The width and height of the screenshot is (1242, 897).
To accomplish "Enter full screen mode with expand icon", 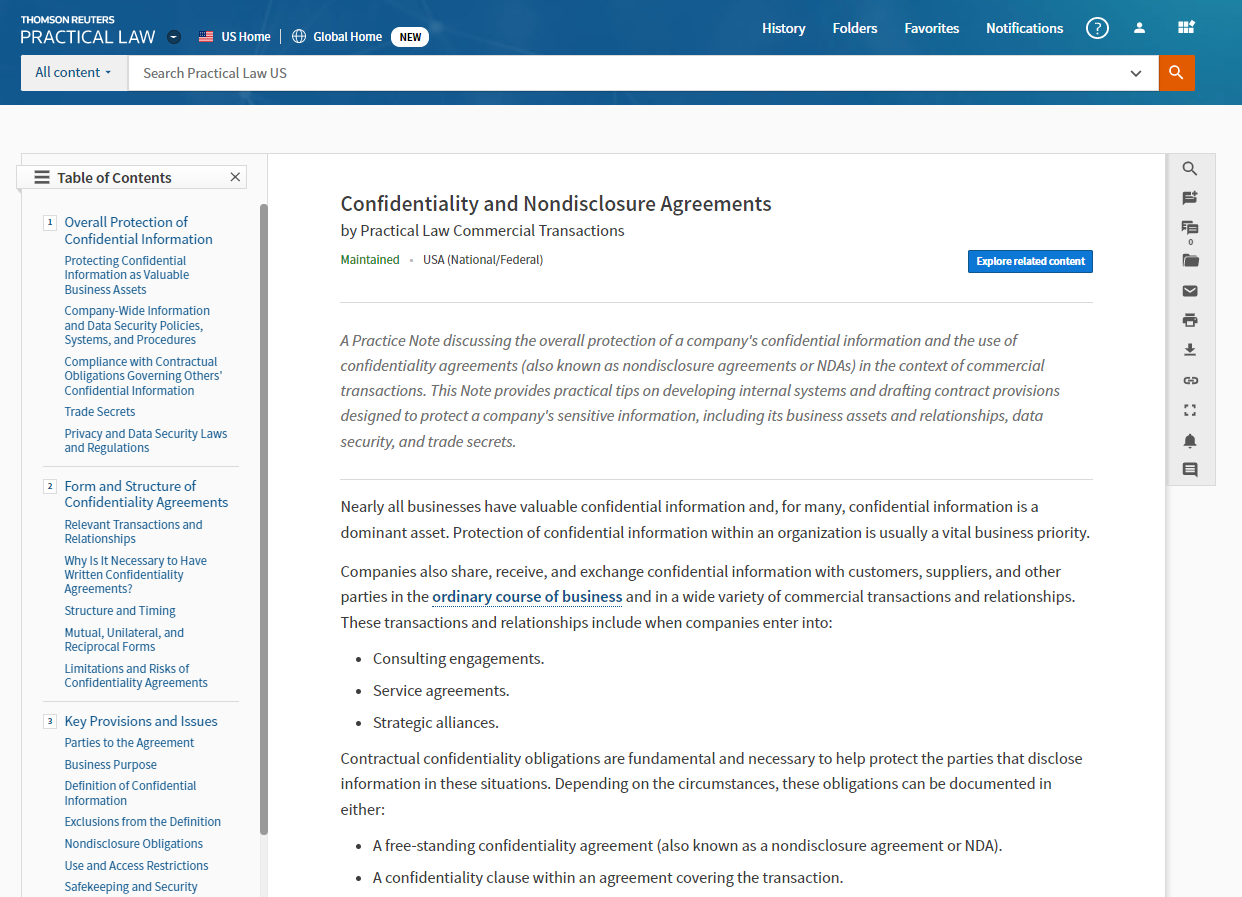I will (1190, 410).
